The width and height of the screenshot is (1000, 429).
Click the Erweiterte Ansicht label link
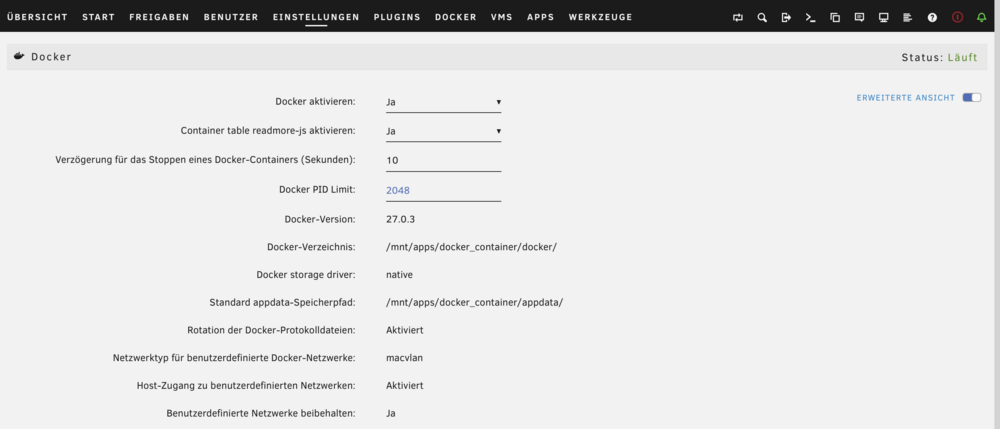(x=906, y=98)
